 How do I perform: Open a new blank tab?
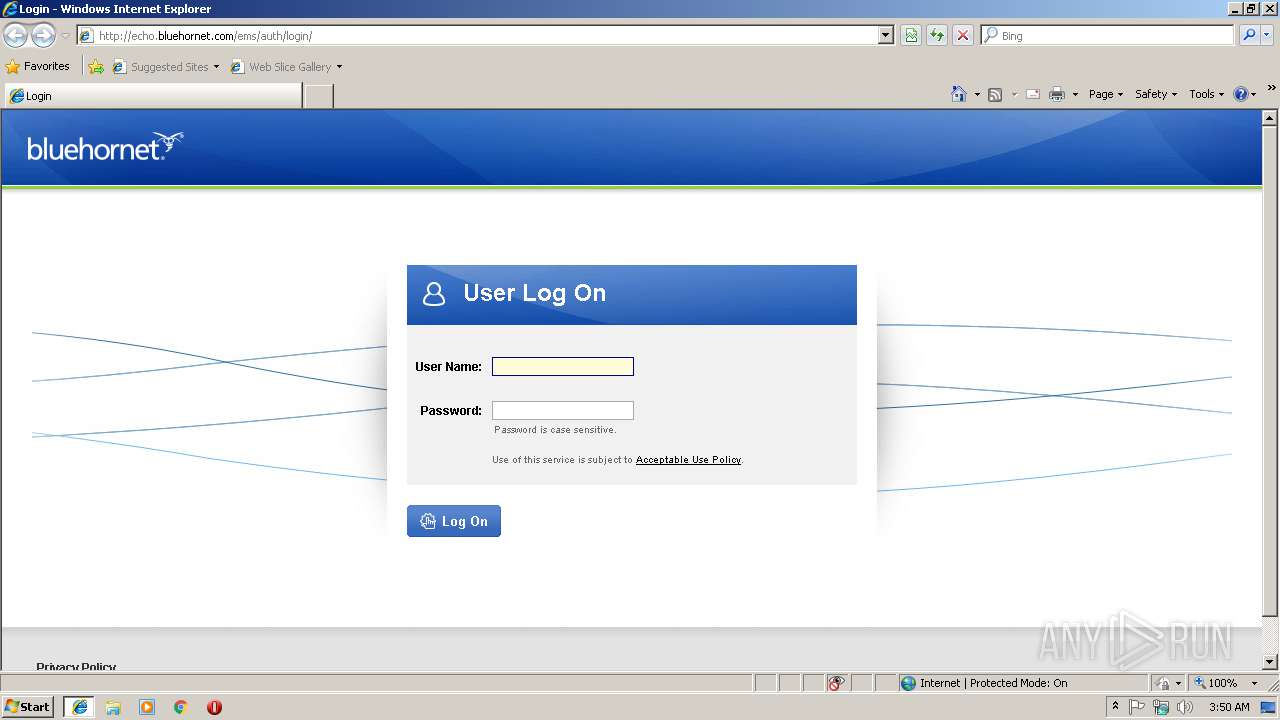click(x=318, y=96)
